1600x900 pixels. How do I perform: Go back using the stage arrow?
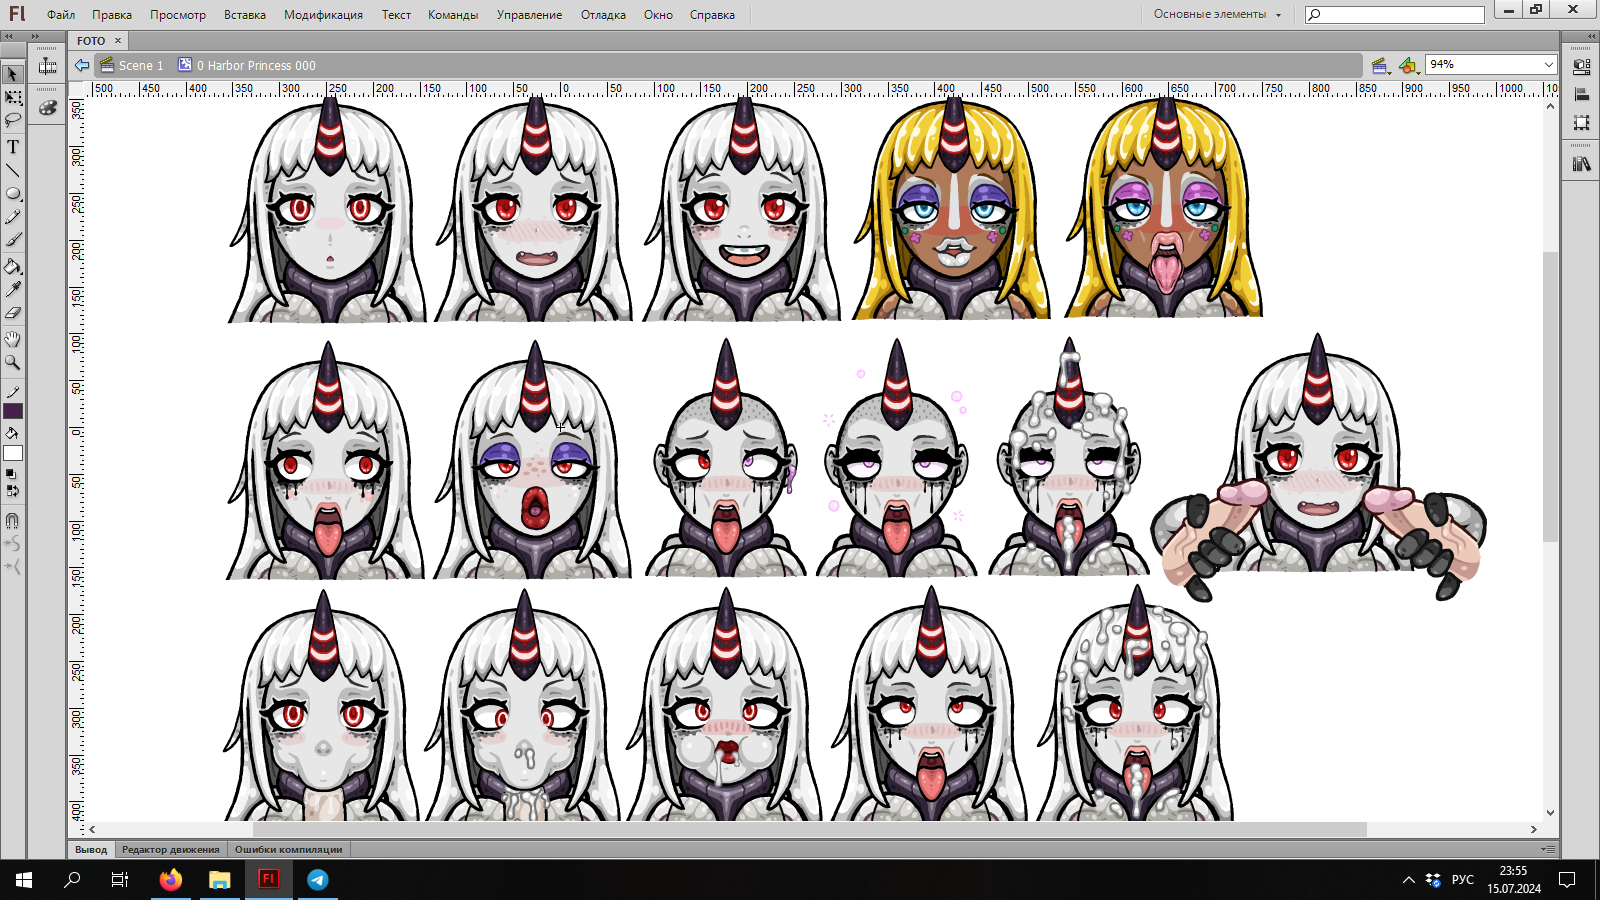point(82,65)
